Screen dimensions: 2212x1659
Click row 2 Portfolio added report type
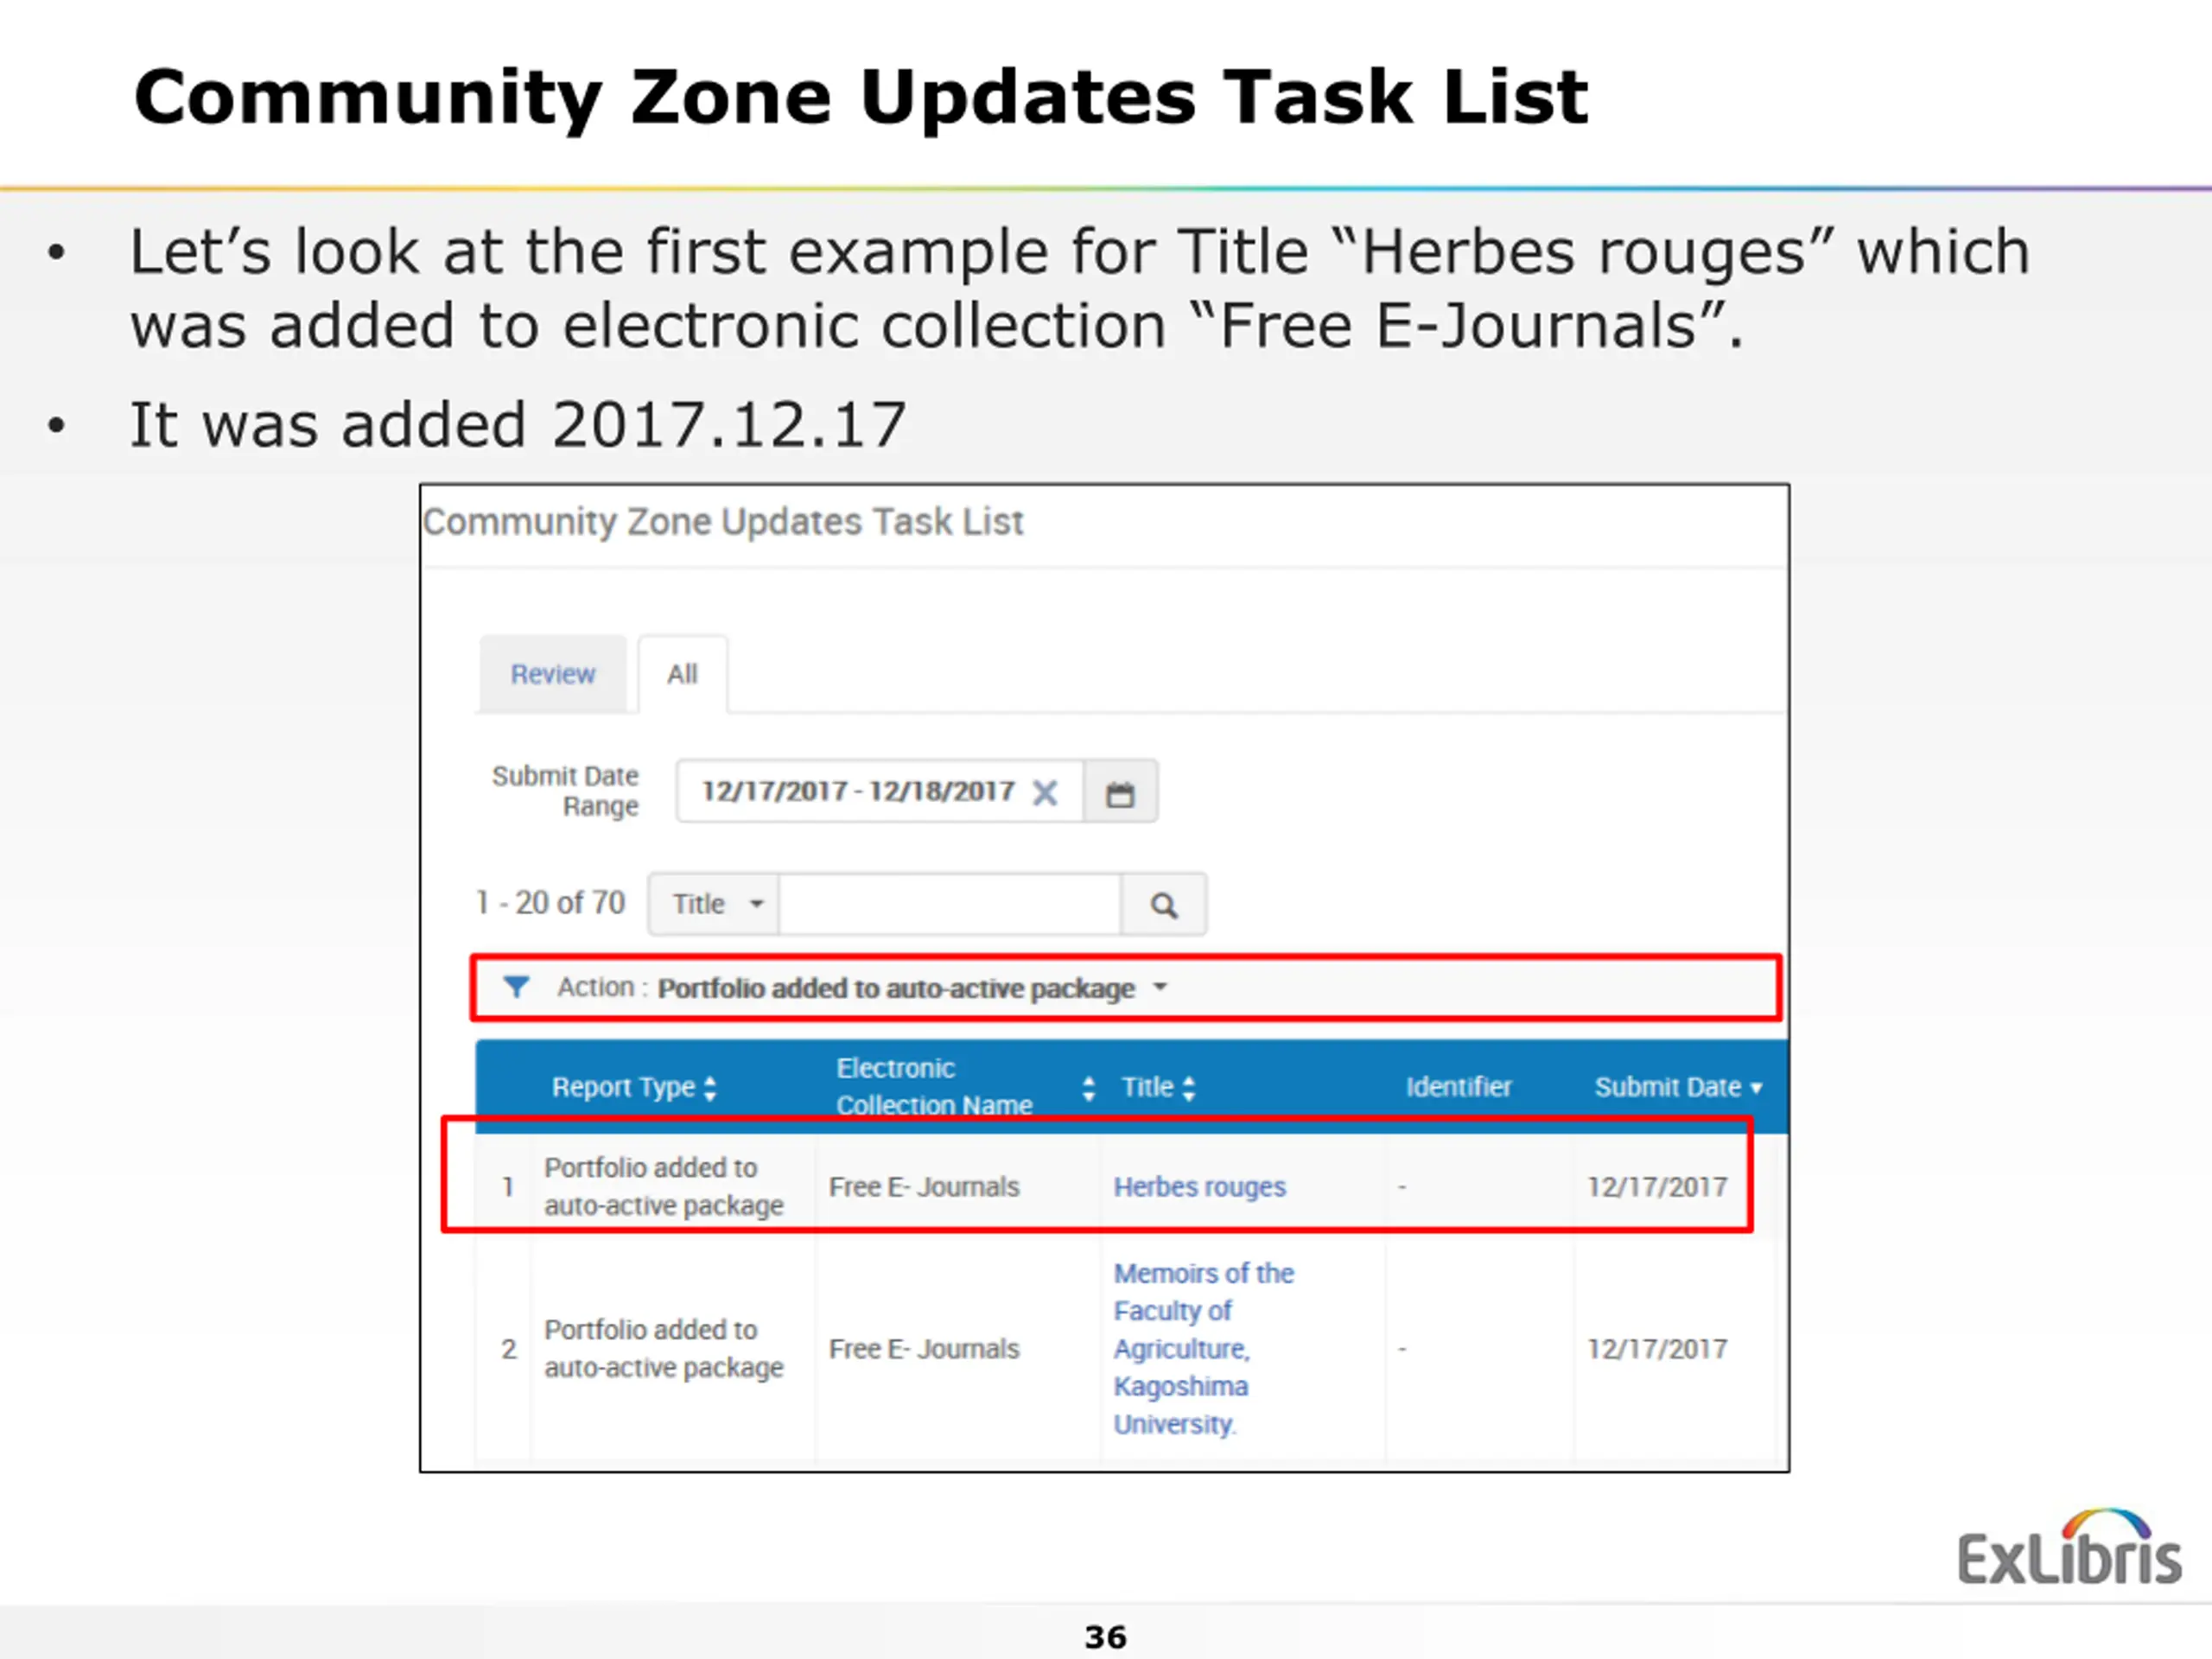(664, 1349)
